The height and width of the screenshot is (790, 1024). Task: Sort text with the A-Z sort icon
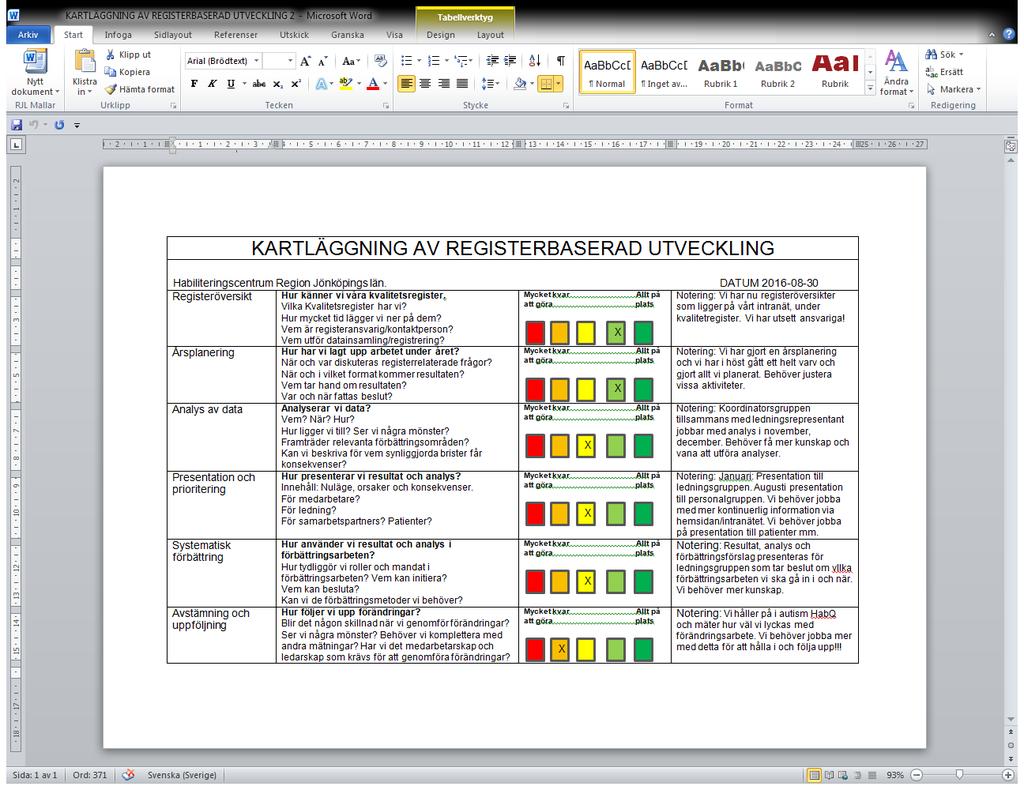[535, 61]
